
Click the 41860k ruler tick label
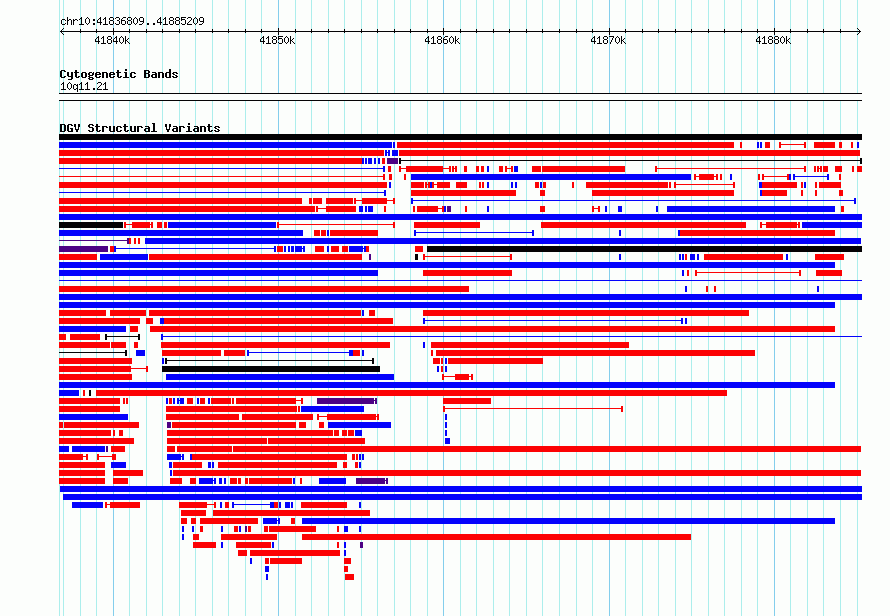tap(442, 40)
